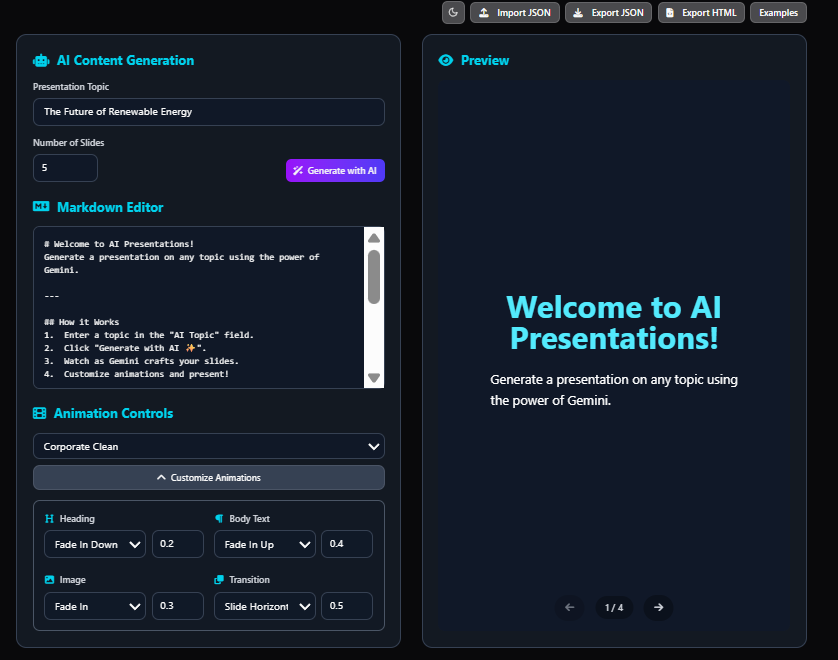Screen dimensions: 838x660
Task: Toggle theme with the moon icon
Action: coord(453,13)
